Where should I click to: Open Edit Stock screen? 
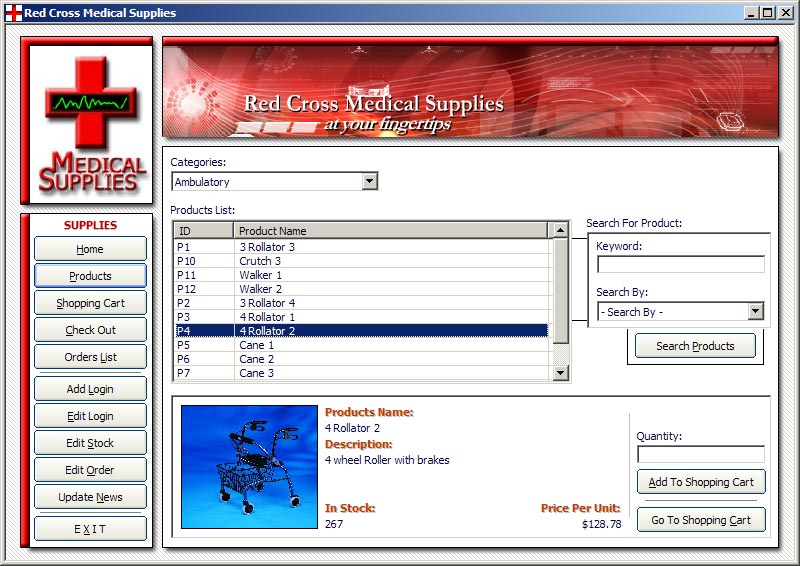point(90,443)
